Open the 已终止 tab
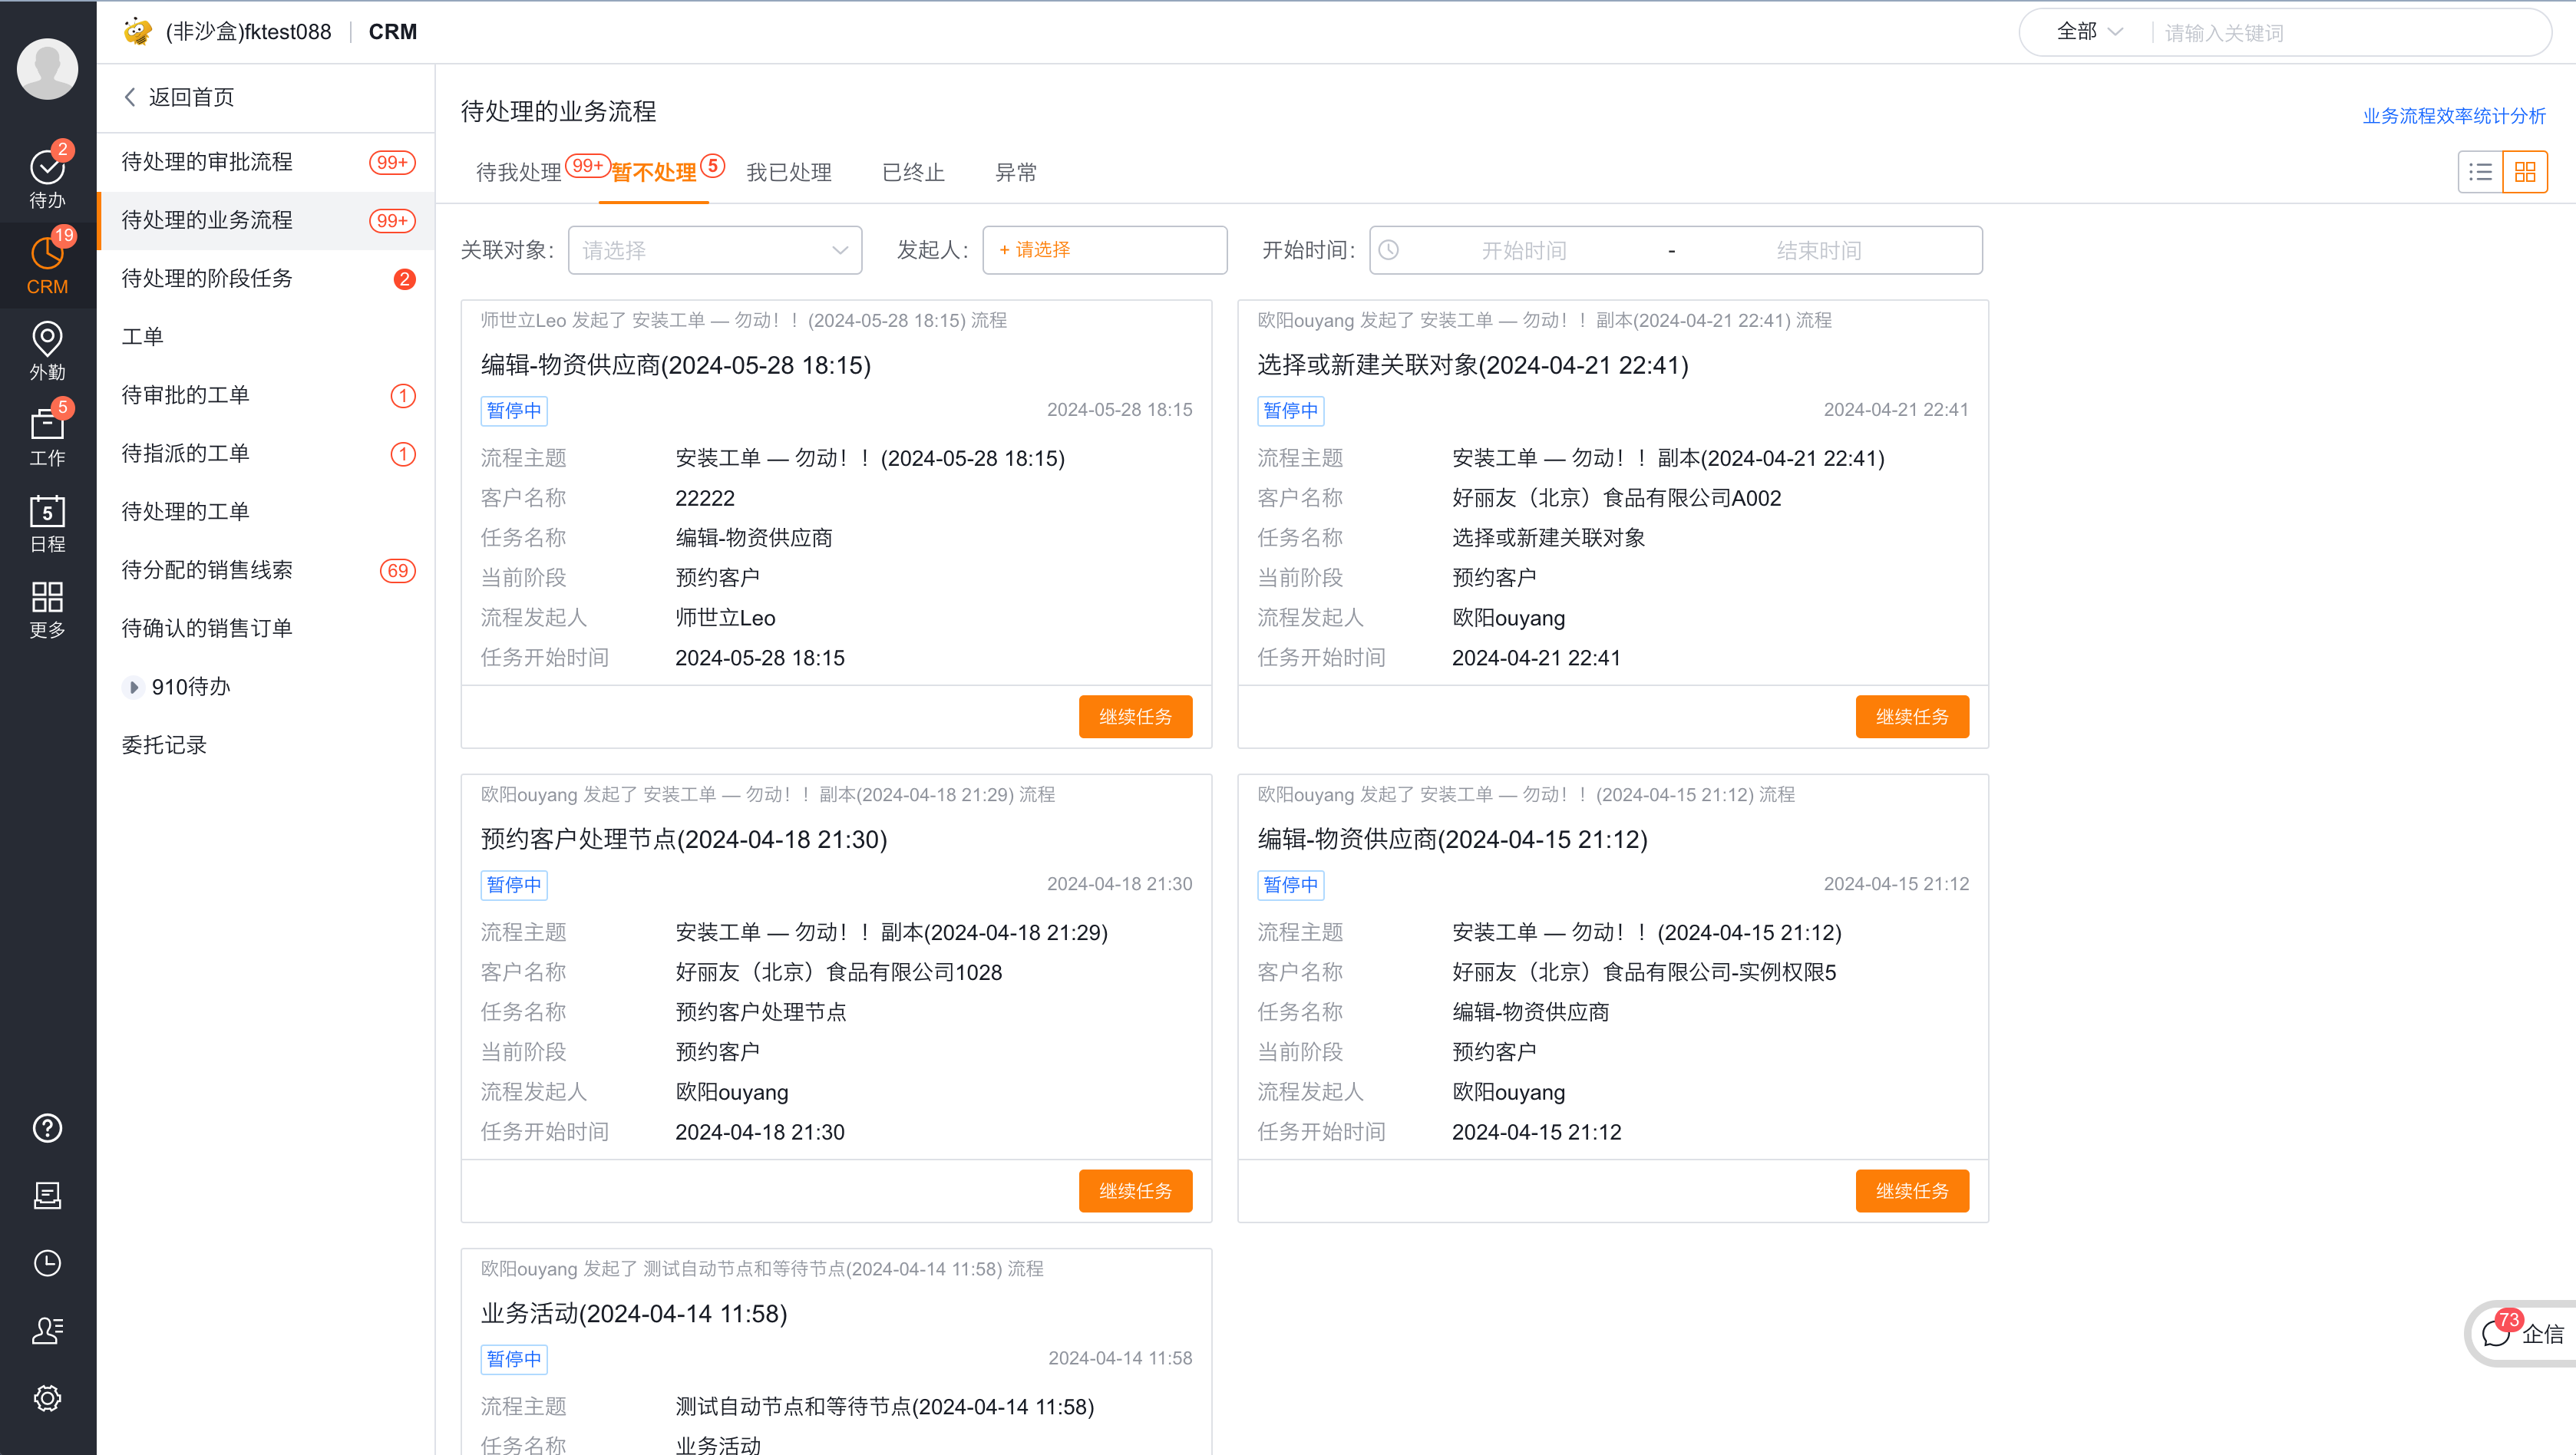This screenshot has width=2576, height=1455. 913,172
